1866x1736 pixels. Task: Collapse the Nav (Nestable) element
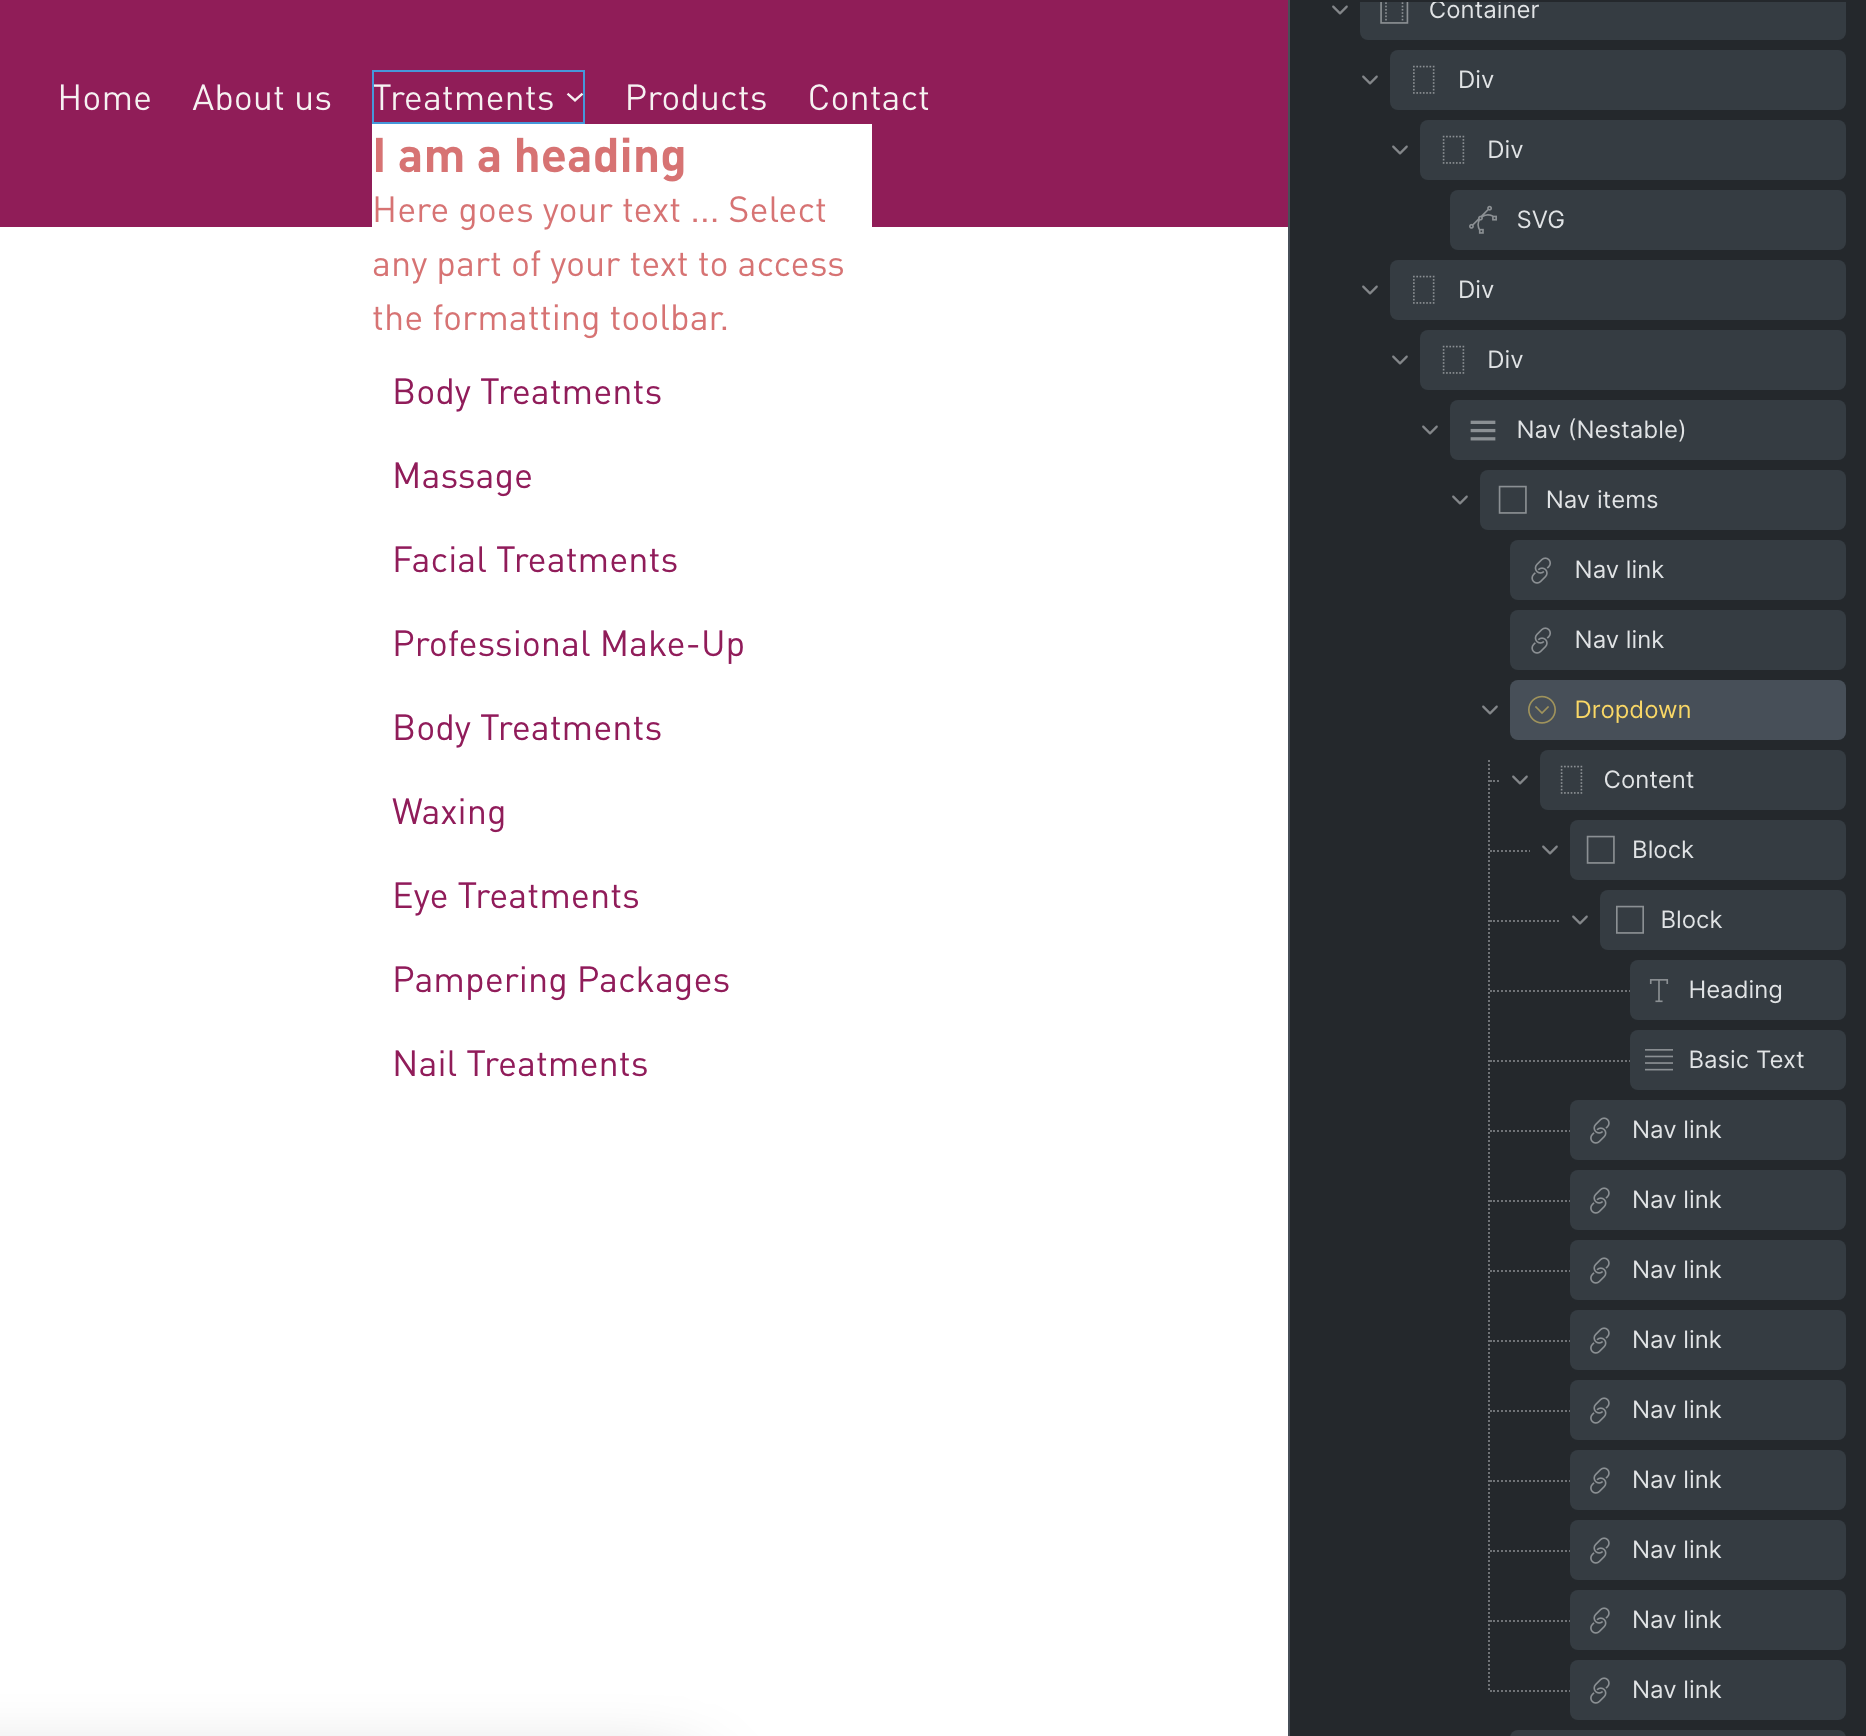[x=1430, y=430]
